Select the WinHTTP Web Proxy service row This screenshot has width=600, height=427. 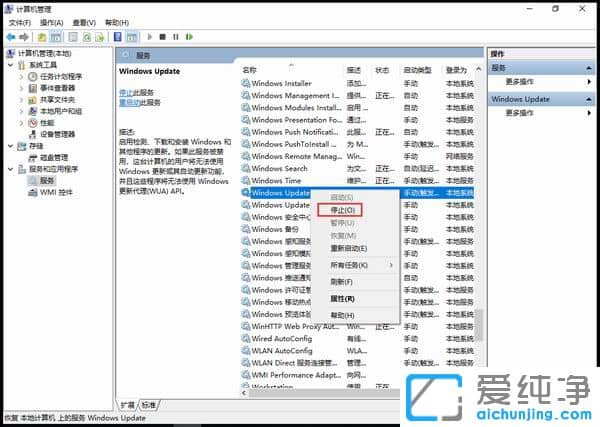[357, 326]
